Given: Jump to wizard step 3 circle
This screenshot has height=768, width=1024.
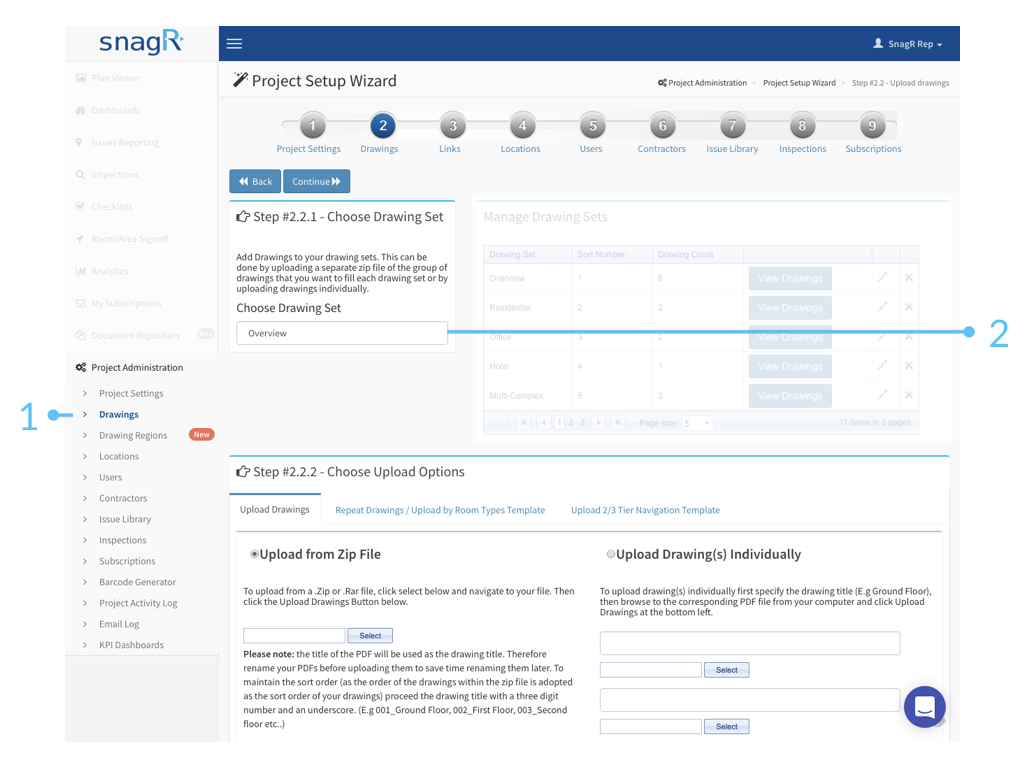Looking at the screenshot, I should pyautogui.click(x=453, y=125).
